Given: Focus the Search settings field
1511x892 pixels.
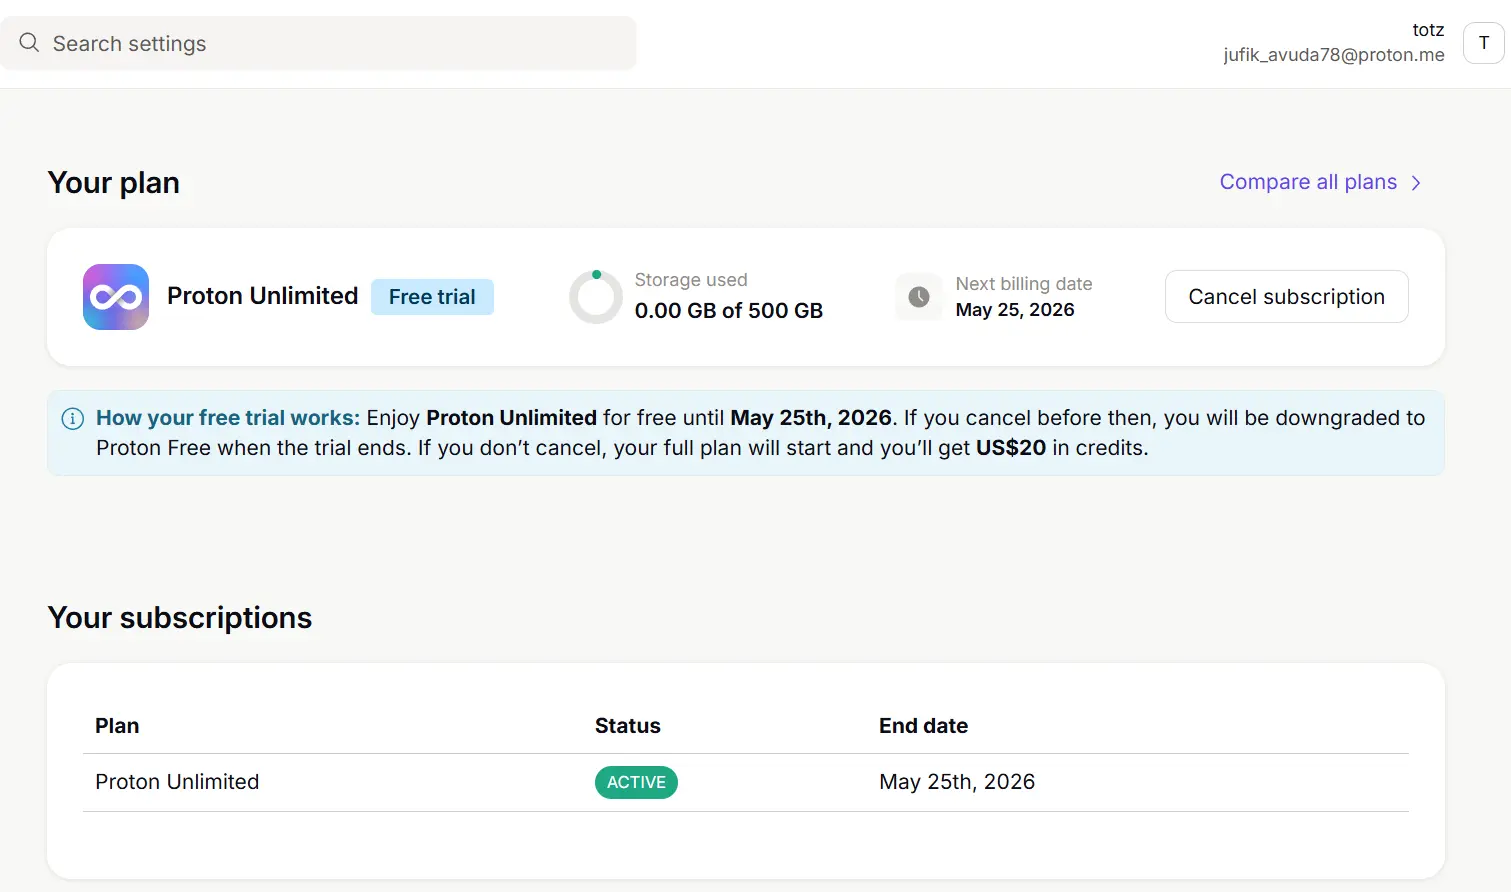Looking at the screenshot, I should coord(318,43).
